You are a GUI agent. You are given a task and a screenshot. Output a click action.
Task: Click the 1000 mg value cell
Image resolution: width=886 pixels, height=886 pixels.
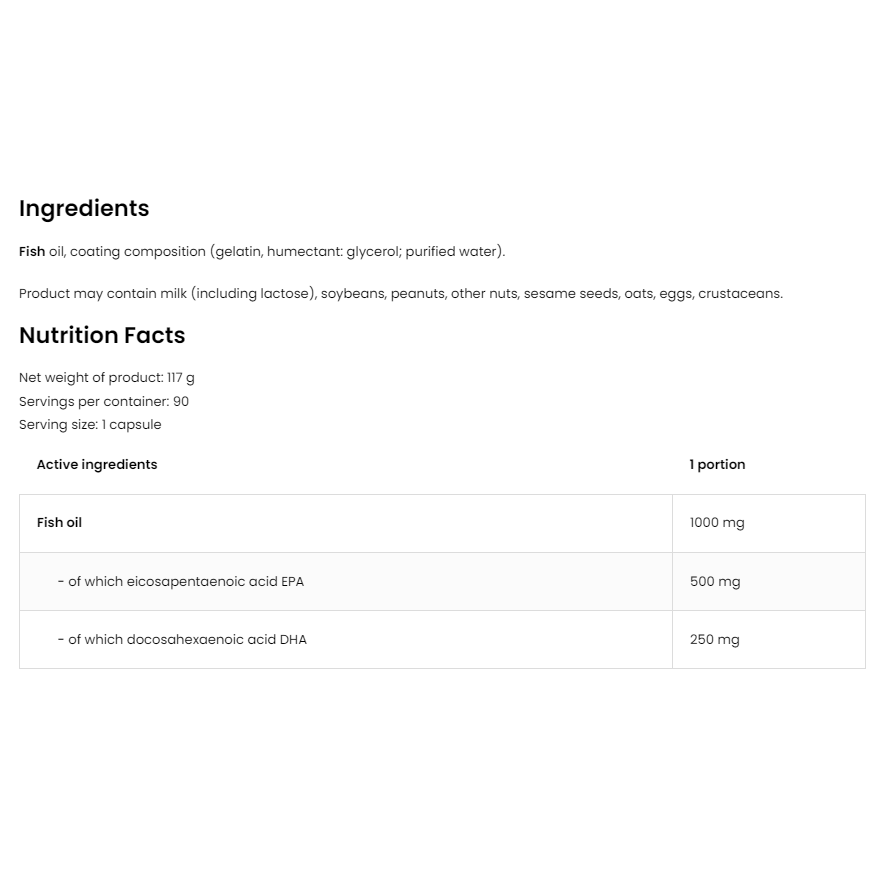[x=768, y=524]
